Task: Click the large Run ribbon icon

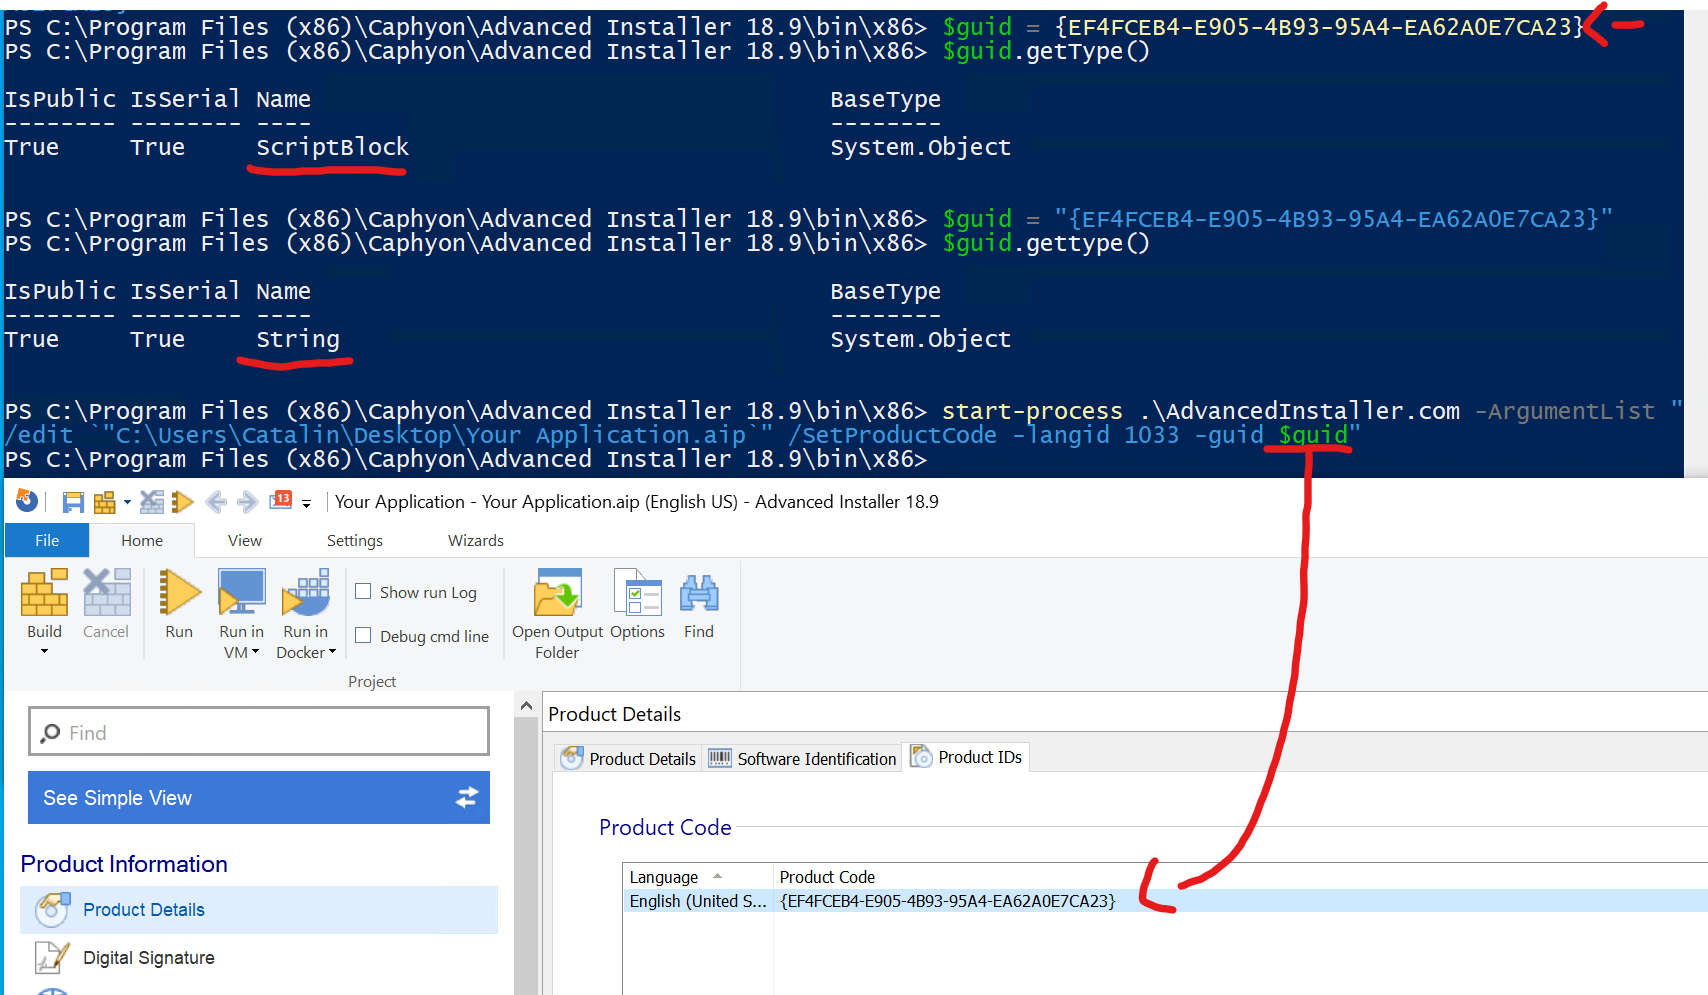Action: pos(180,592)
